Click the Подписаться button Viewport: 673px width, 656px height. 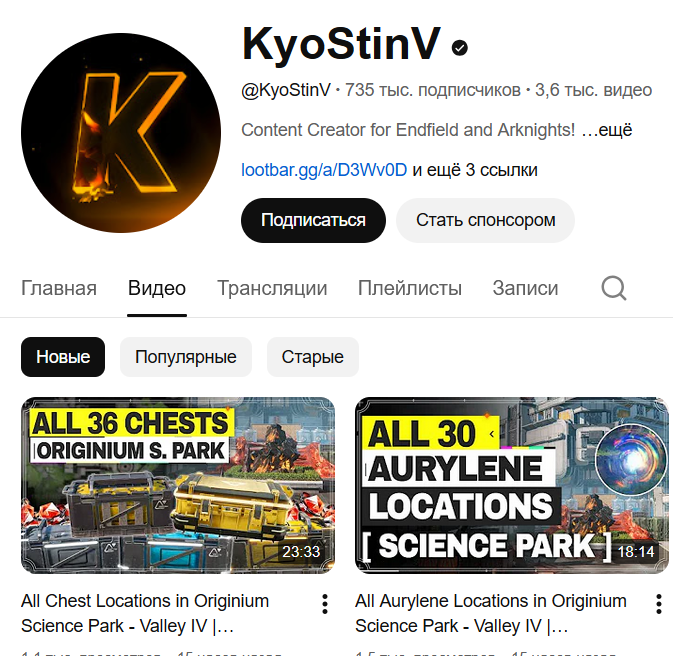pos(313,220)
